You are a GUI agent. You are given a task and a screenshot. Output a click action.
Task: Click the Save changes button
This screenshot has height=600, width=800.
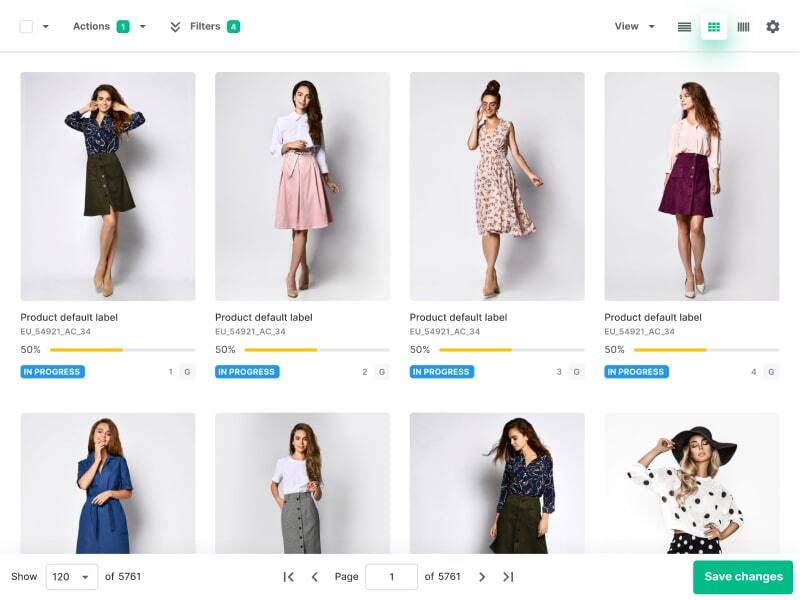[x=743, y=577]
